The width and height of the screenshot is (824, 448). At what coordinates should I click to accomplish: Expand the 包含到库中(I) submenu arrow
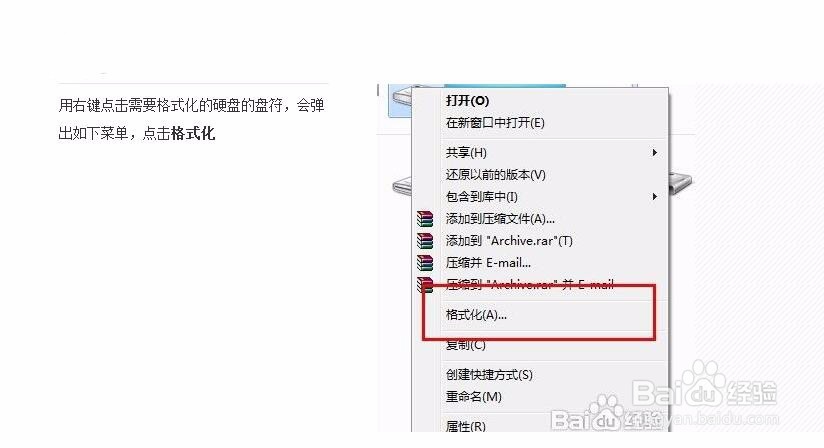click(x=654, y=196)
